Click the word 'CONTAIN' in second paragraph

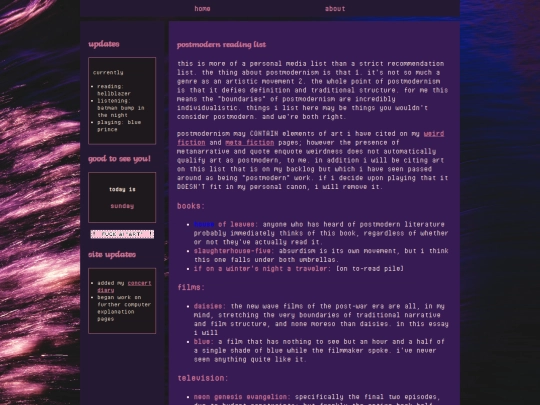[x=264, y=133]
